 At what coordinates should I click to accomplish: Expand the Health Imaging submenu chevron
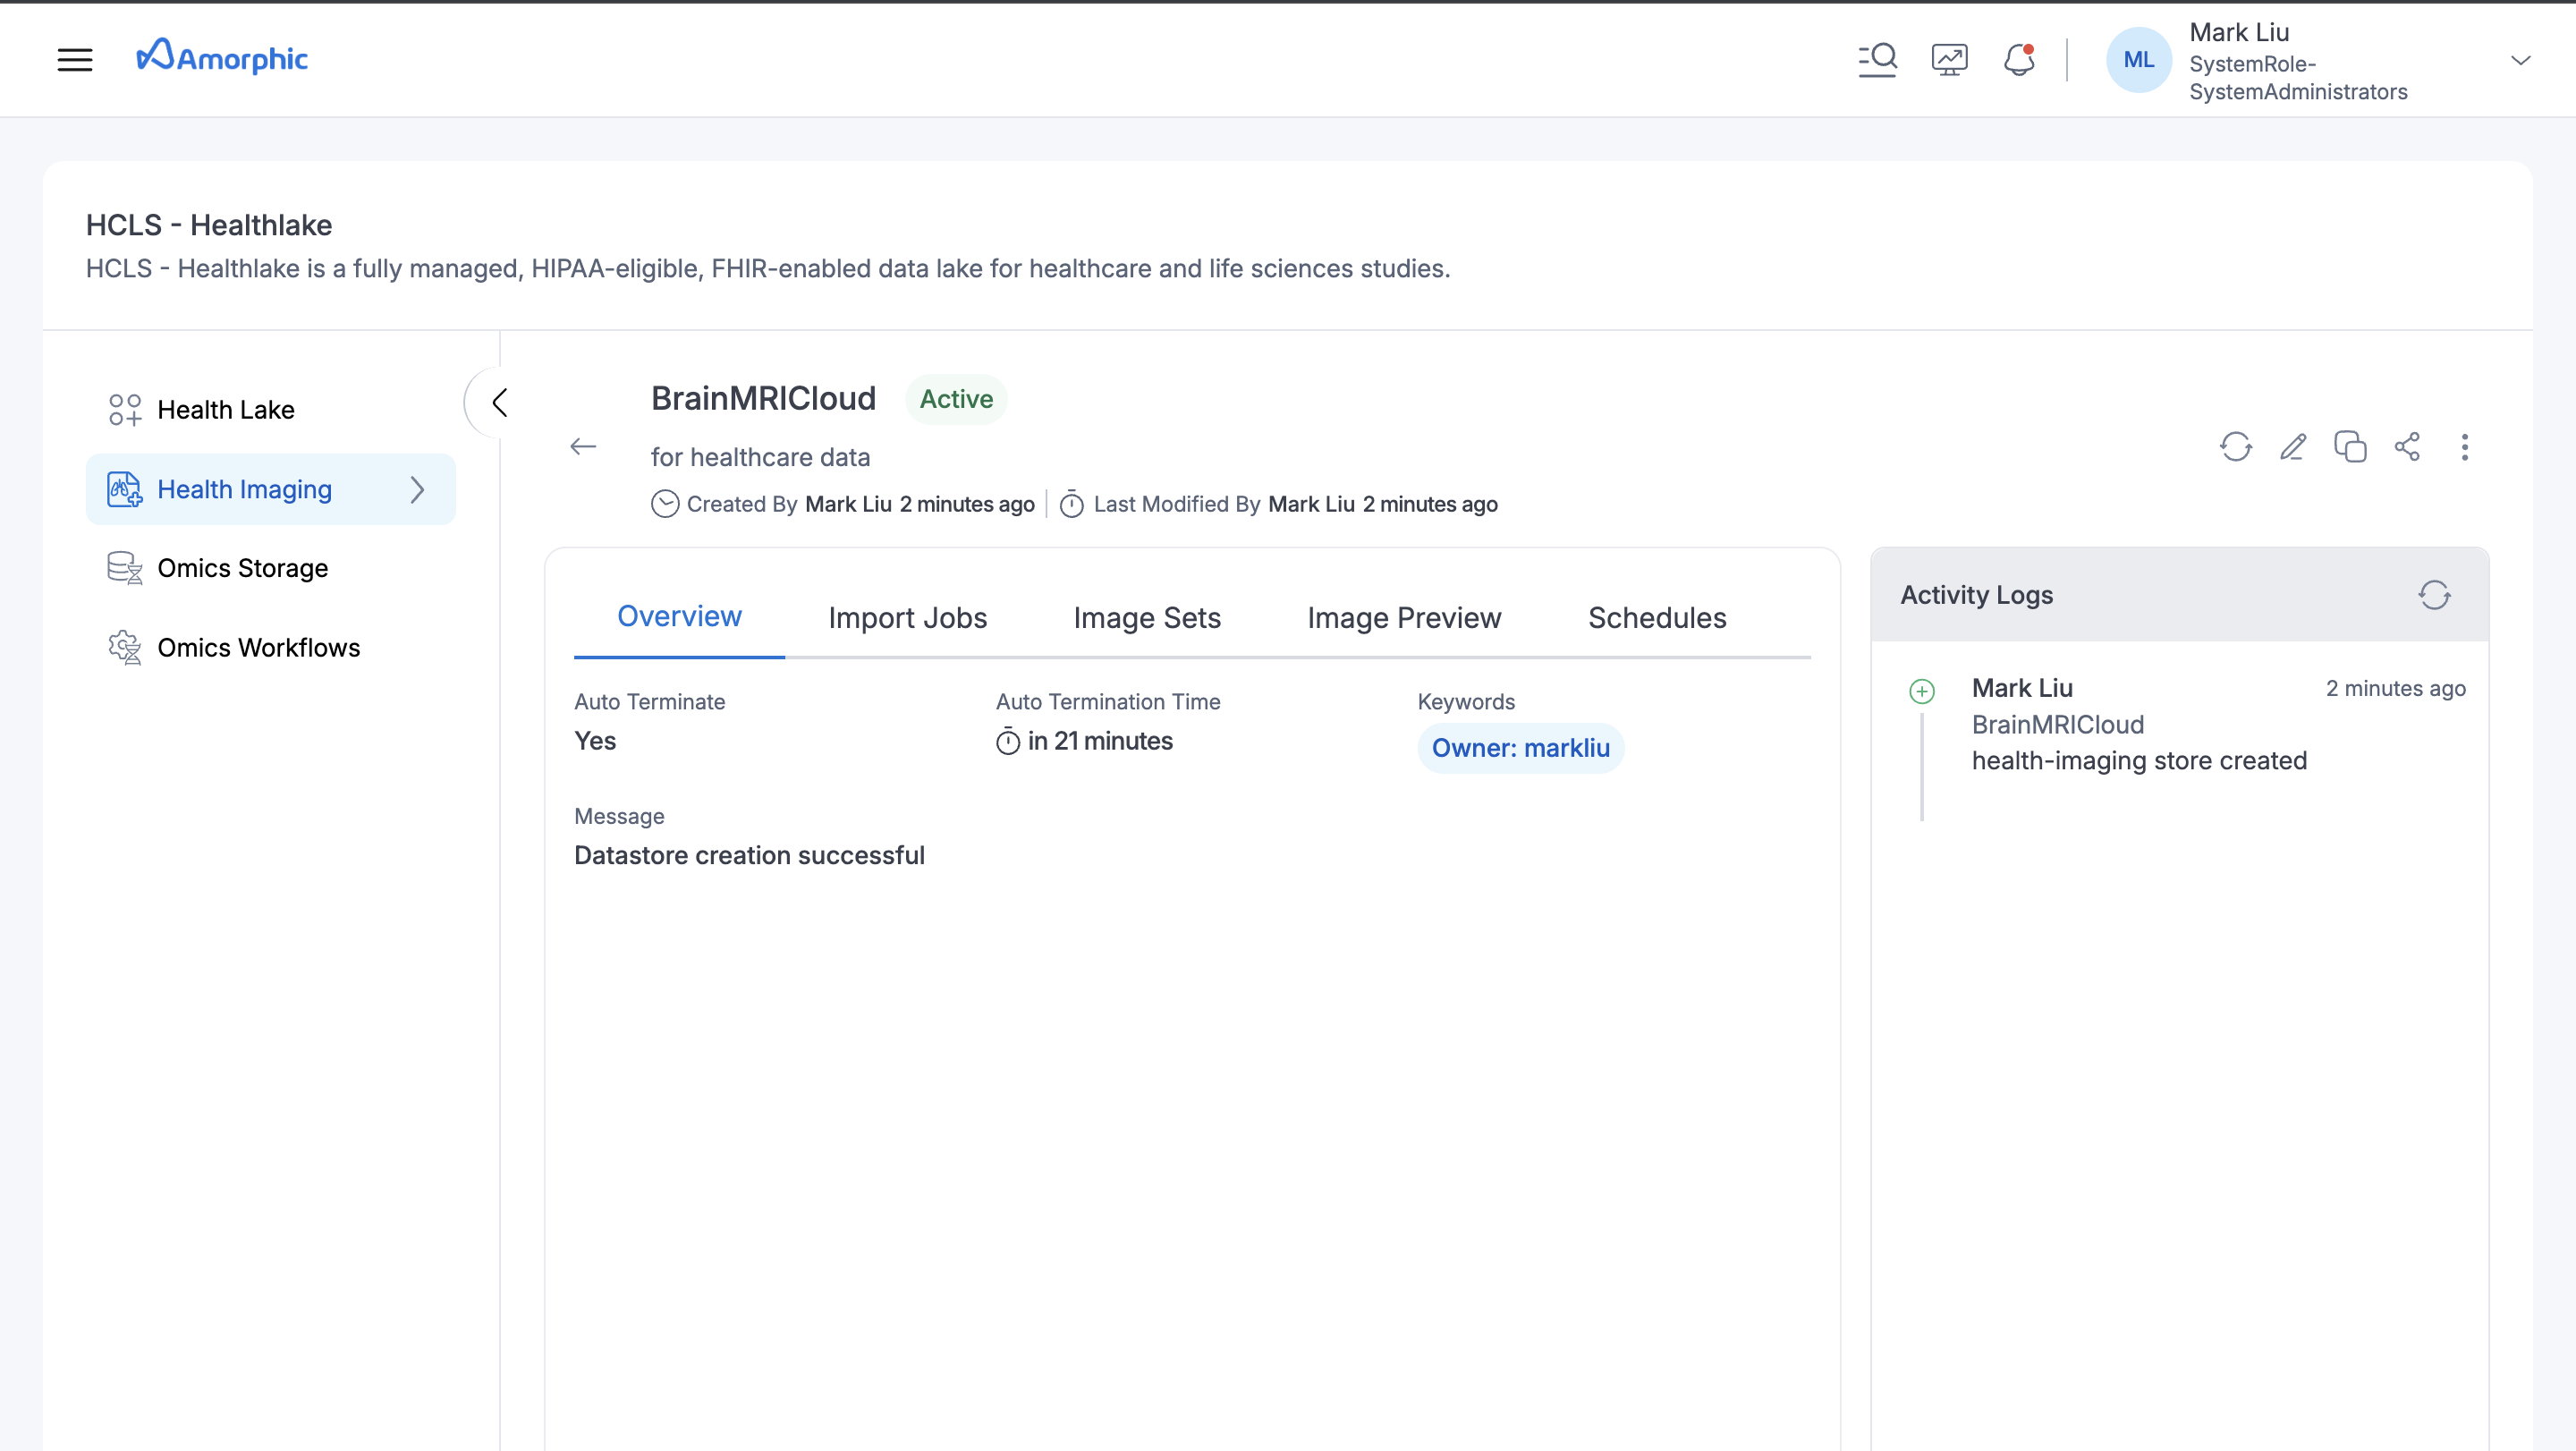pyautogui.click(x=417, y=490)
